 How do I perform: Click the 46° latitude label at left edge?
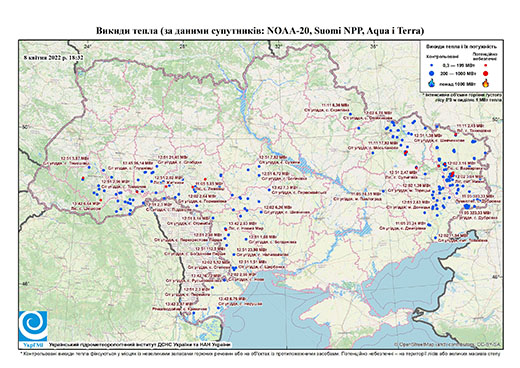coord(25,284)
